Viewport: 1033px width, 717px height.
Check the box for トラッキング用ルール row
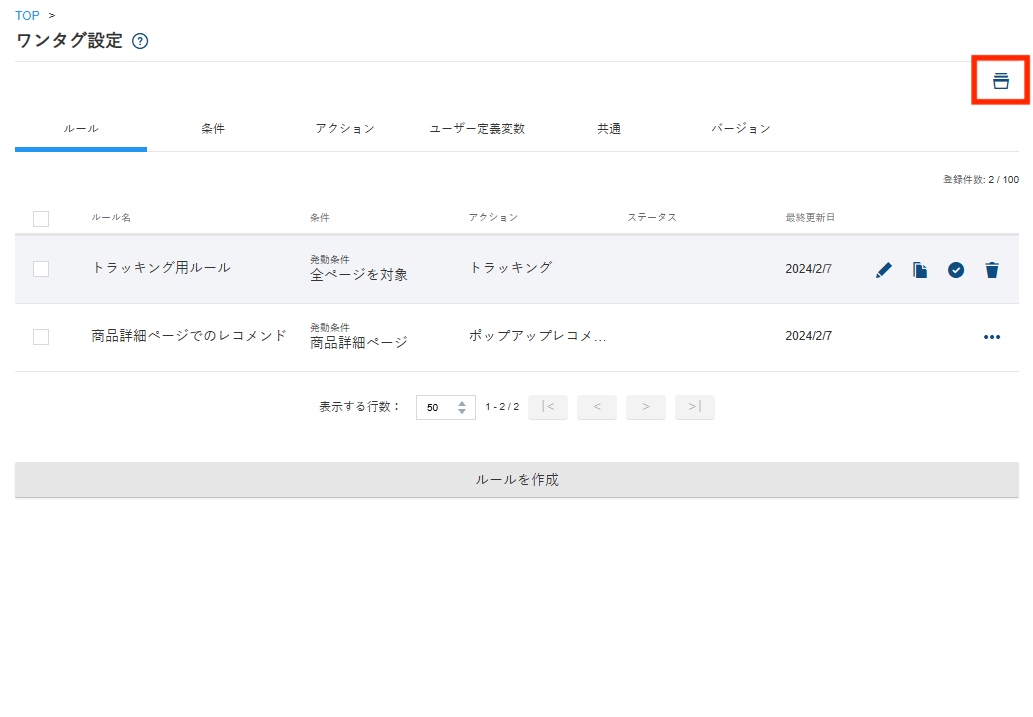click(41, 269)
